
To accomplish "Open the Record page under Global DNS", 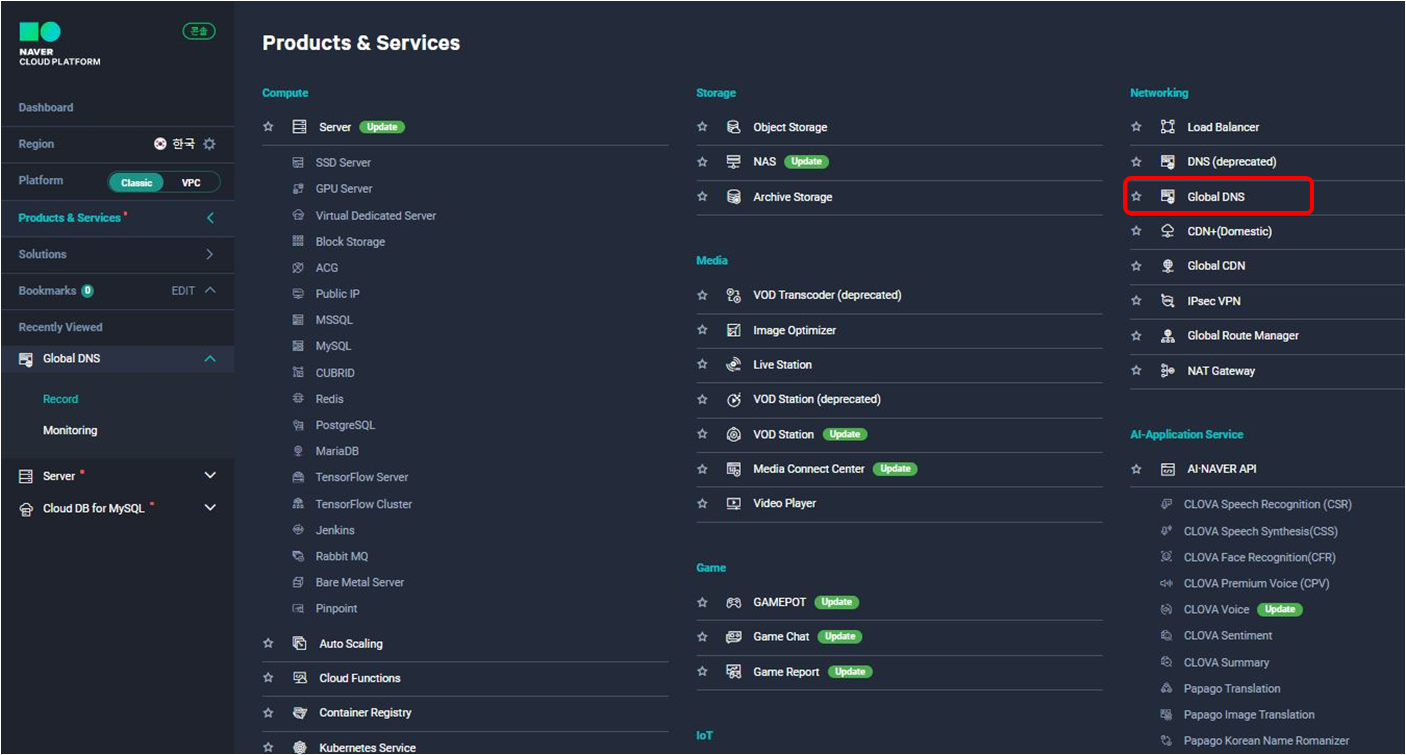I will pyautogui.click(x=60, y=398).
